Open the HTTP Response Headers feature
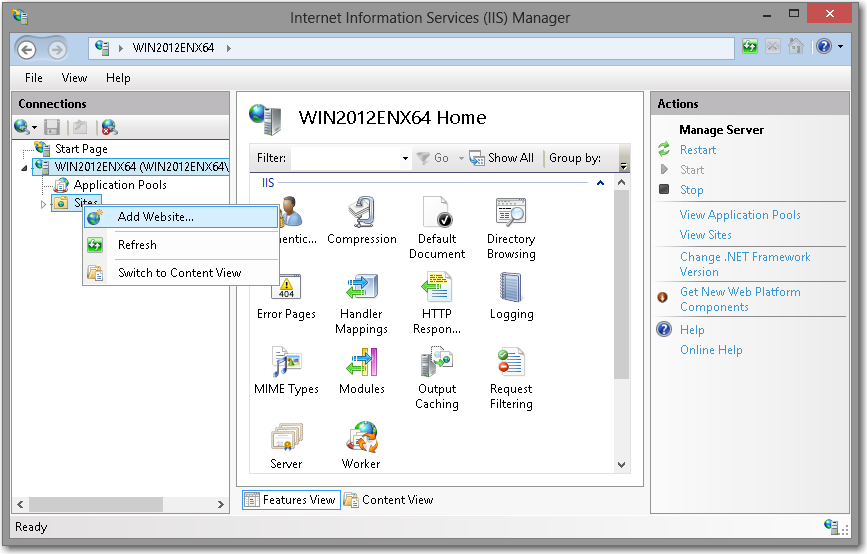The image size is (867, 554). click(x=437, y=304)
